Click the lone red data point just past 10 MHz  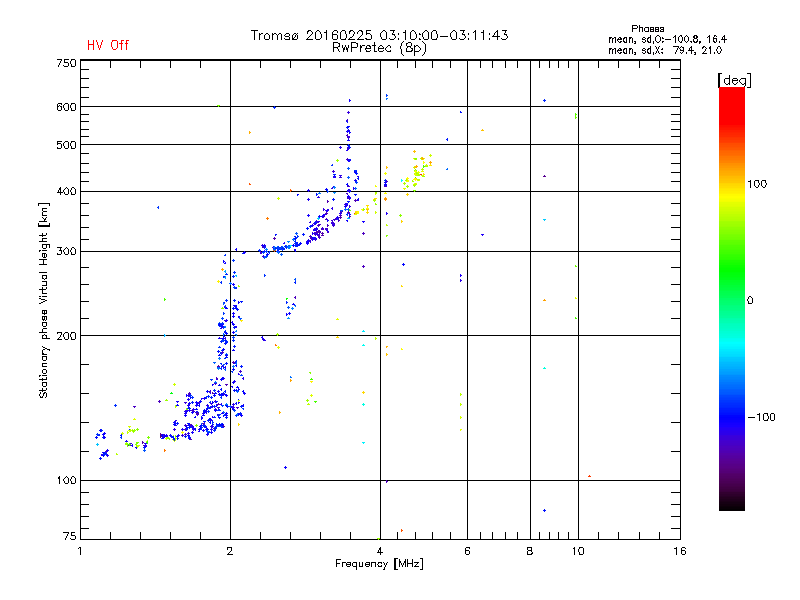(x=589, y=476)
